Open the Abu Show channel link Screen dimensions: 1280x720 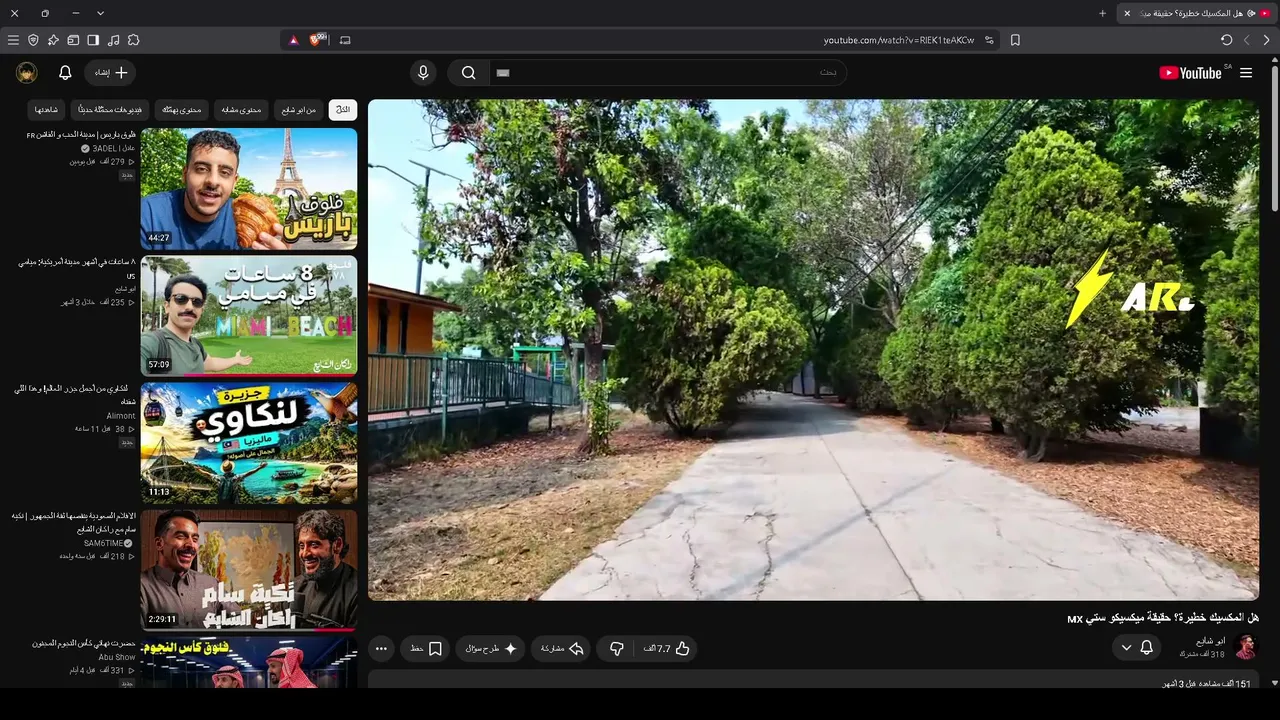pyautogui.click(x=117, y=657)
